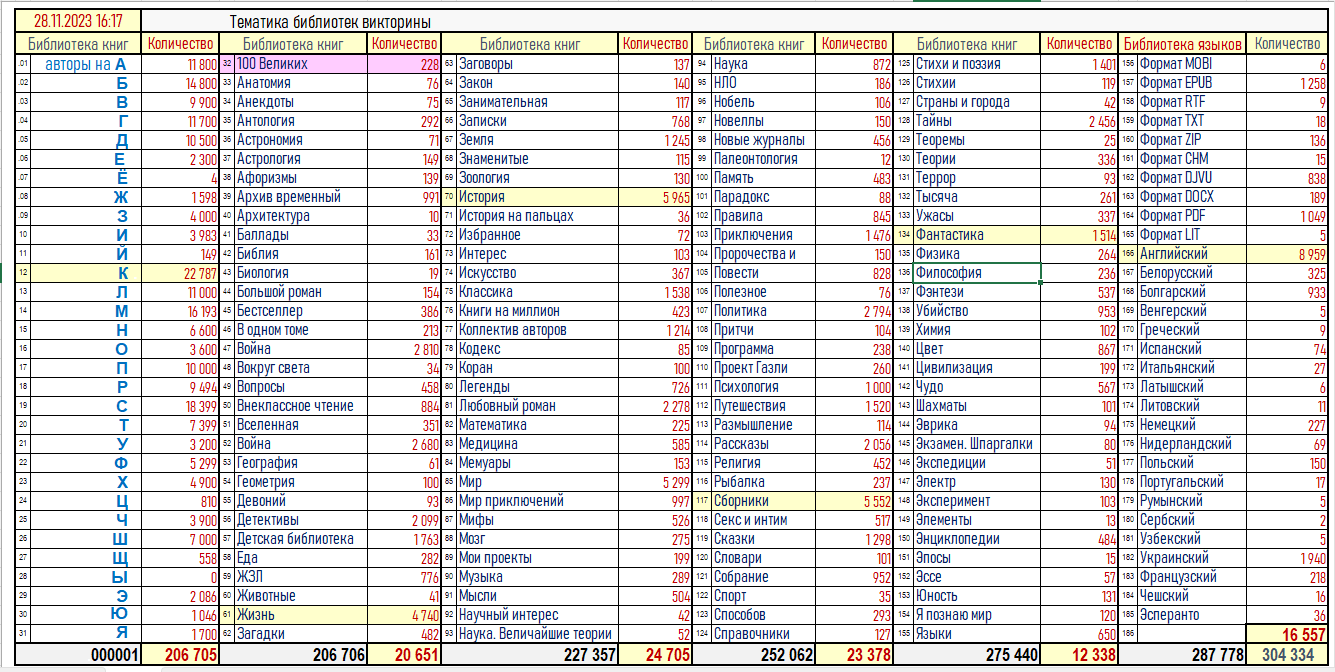This screenshot has height=672, width=1335.
Task: Select the grand total '304 334'
Action: [1288, 654]
